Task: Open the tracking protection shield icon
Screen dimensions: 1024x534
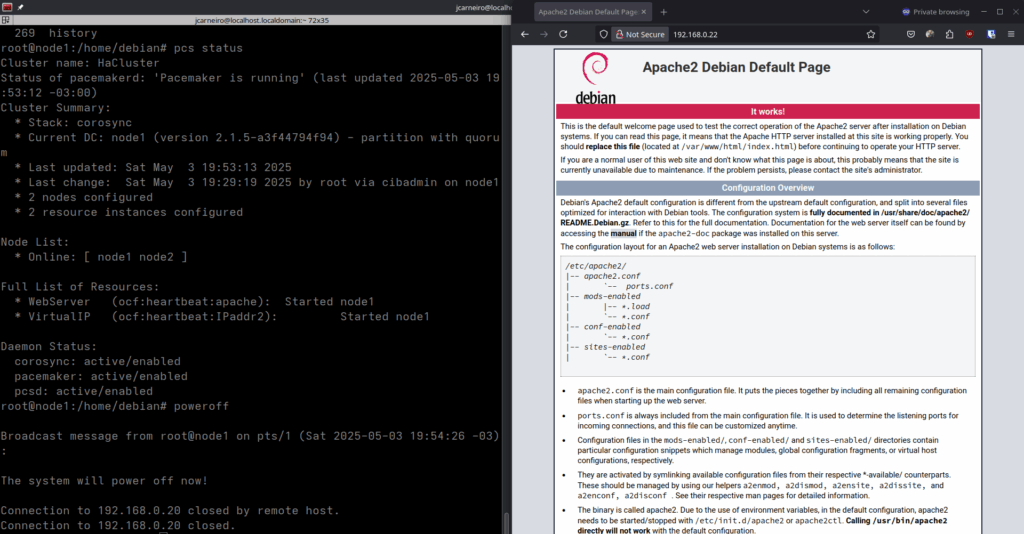Action: [x=603, y=34]
